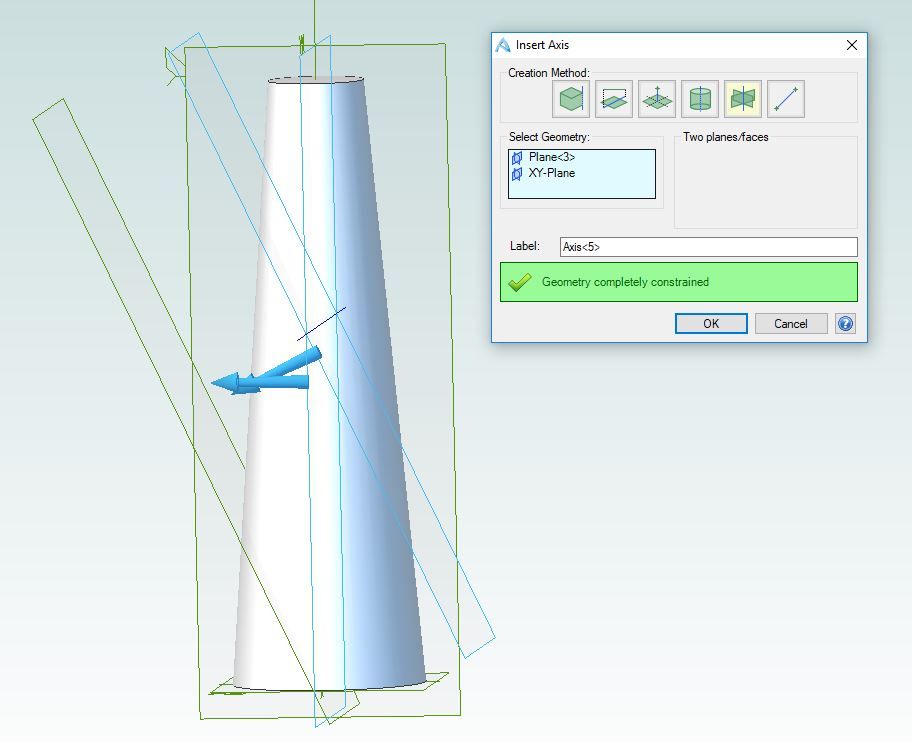Image resolution: width=912 pixels, height=742 pixels.
Task: Click the blue direction arrow on the model
Action: click(266, 374)
